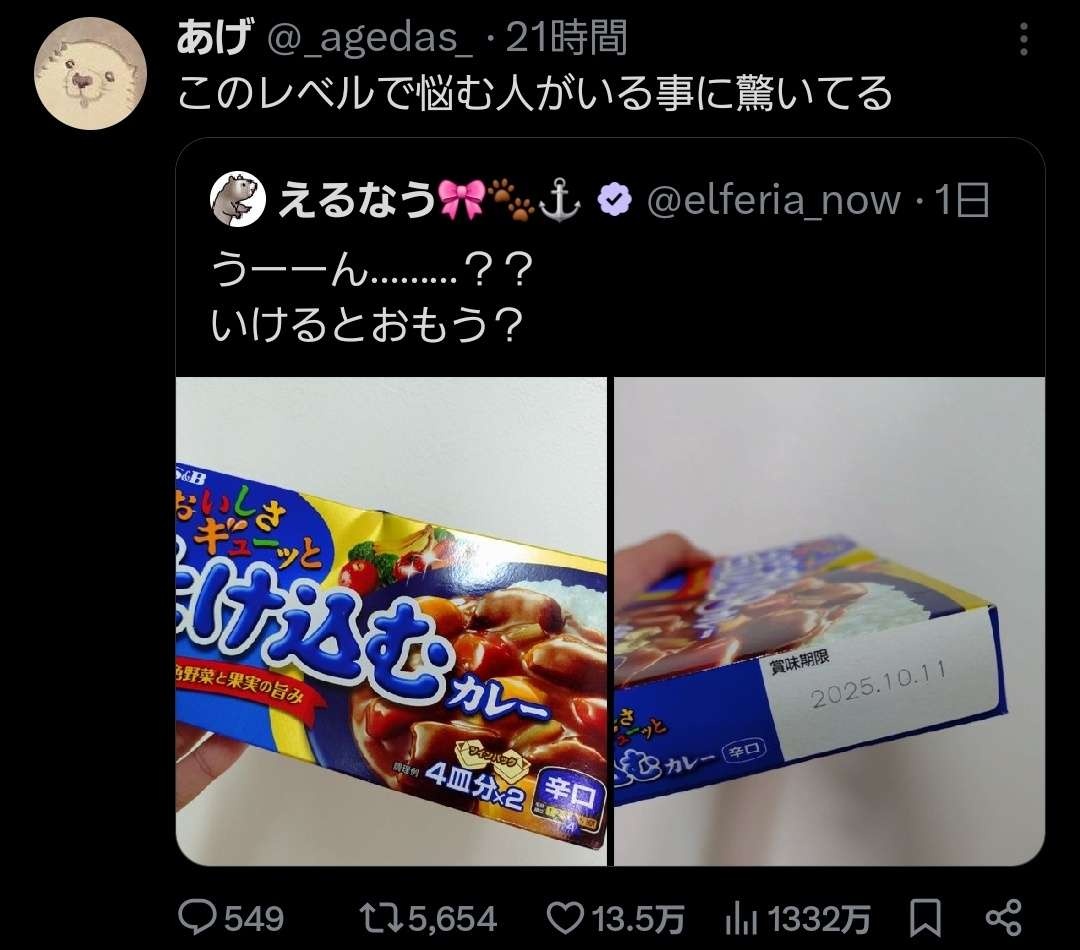The width and height of the screenshot is (1080, 950).
Task: Click the 13.5万 likes count
Action: [638, 920]
